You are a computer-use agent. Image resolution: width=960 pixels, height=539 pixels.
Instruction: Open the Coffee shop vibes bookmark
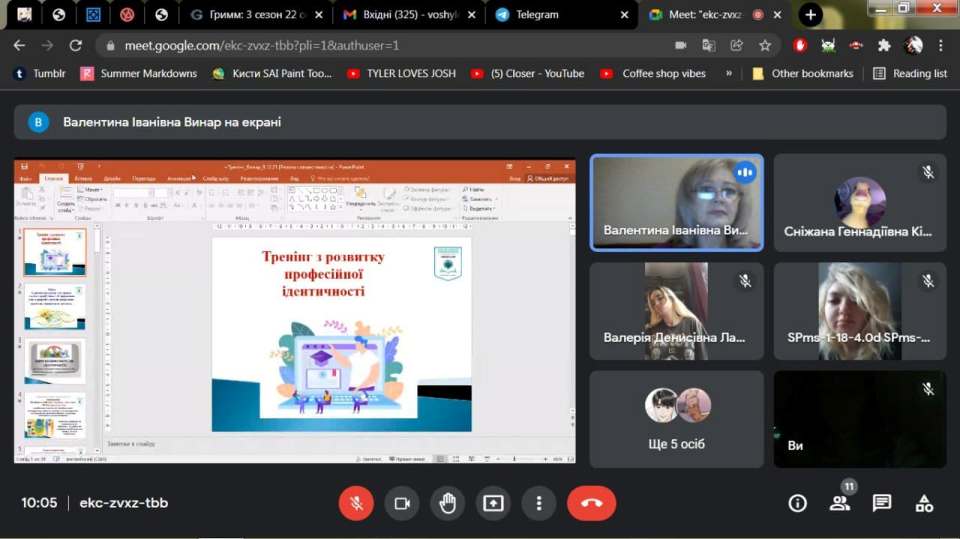[x=654, y=73]
